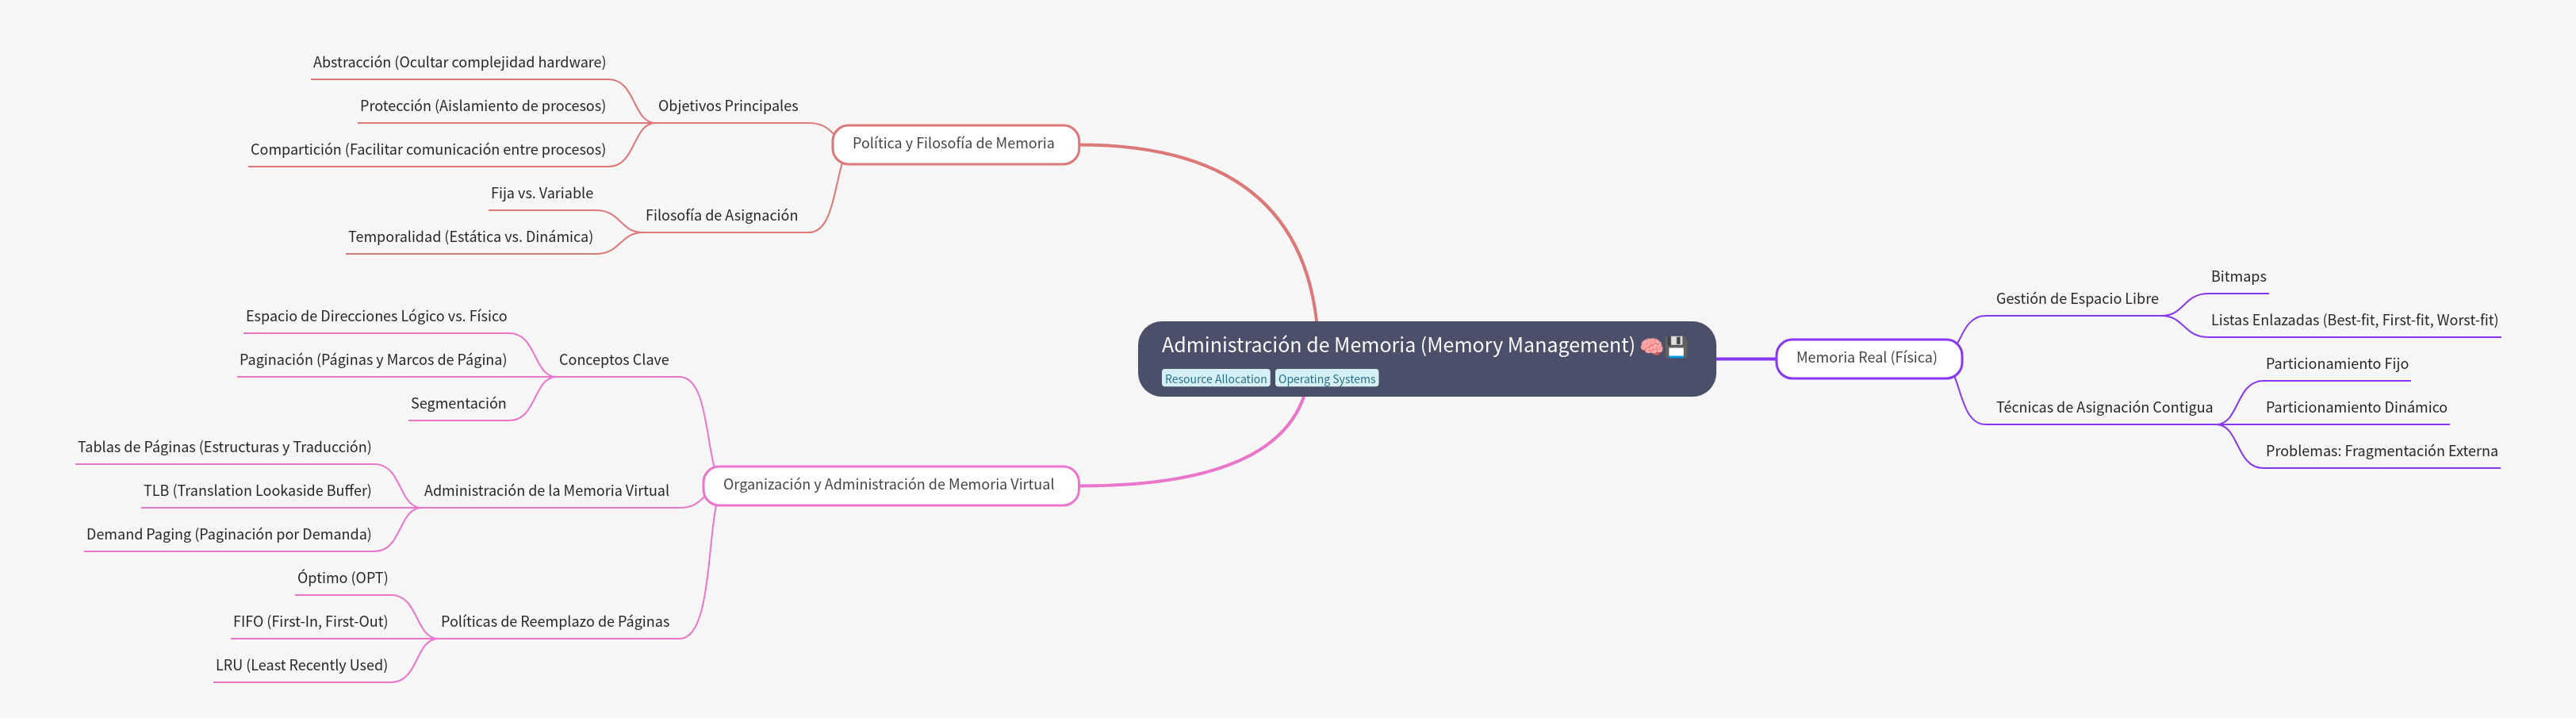Toggle the 'Administración de la Memoria Virtual' node
2576x718 pixels.
click(x=547, y=490)
